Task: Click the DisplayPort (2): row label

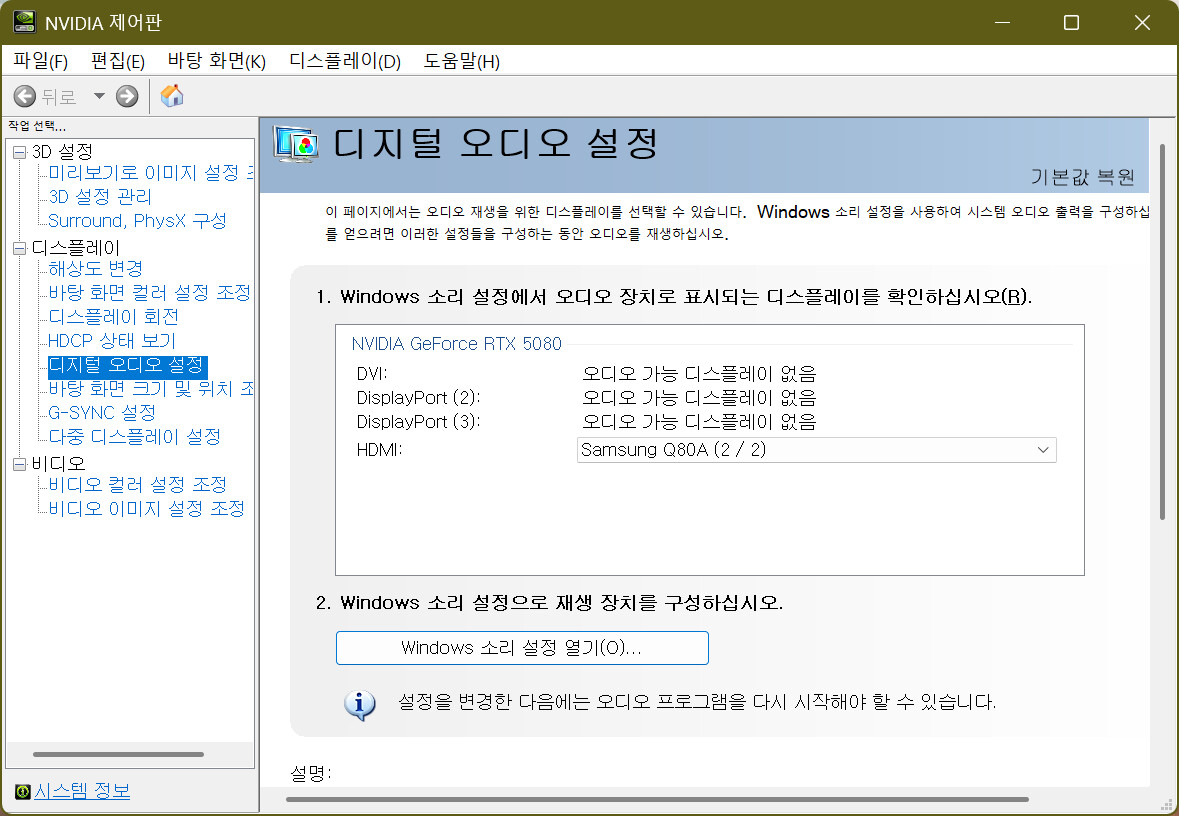Action: [x=418, y=398]
